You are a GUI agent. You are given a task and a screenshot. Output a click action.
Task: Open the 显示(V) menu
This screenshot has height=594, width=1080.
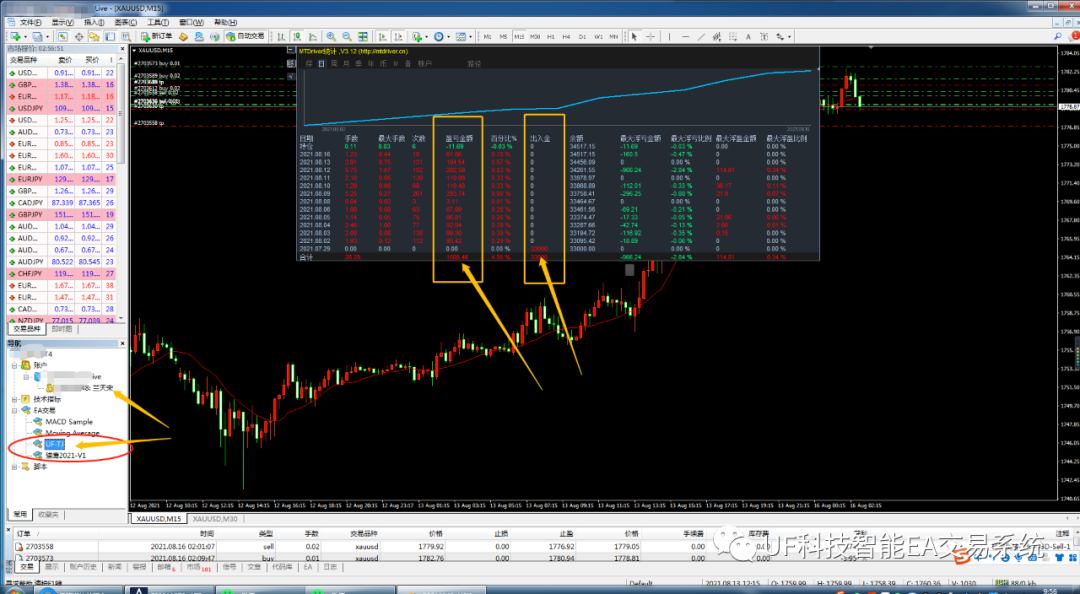click(x=62, y=22)
